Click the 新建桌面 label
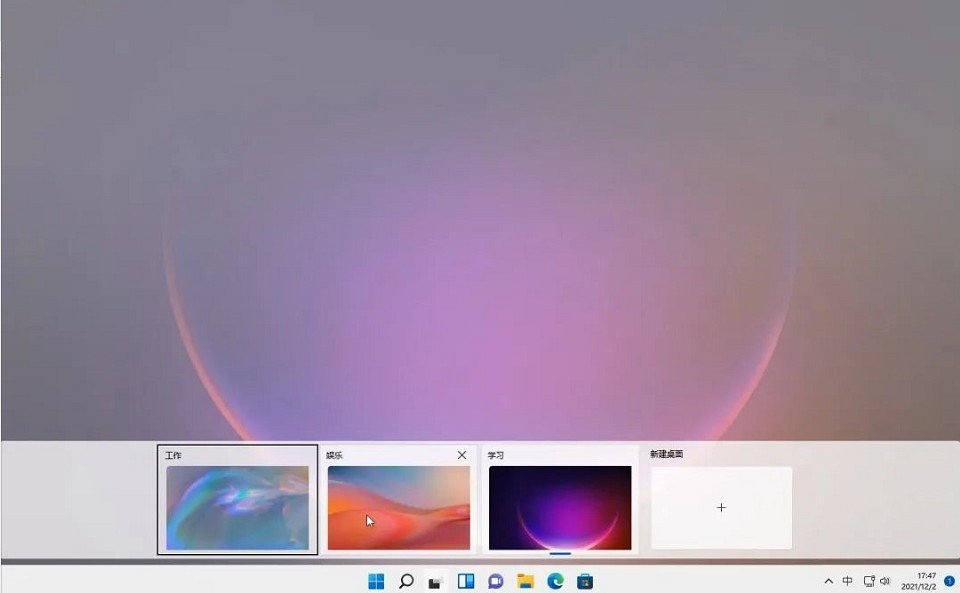Viewport: 960px width, 593px height. (x=667, y=454)
